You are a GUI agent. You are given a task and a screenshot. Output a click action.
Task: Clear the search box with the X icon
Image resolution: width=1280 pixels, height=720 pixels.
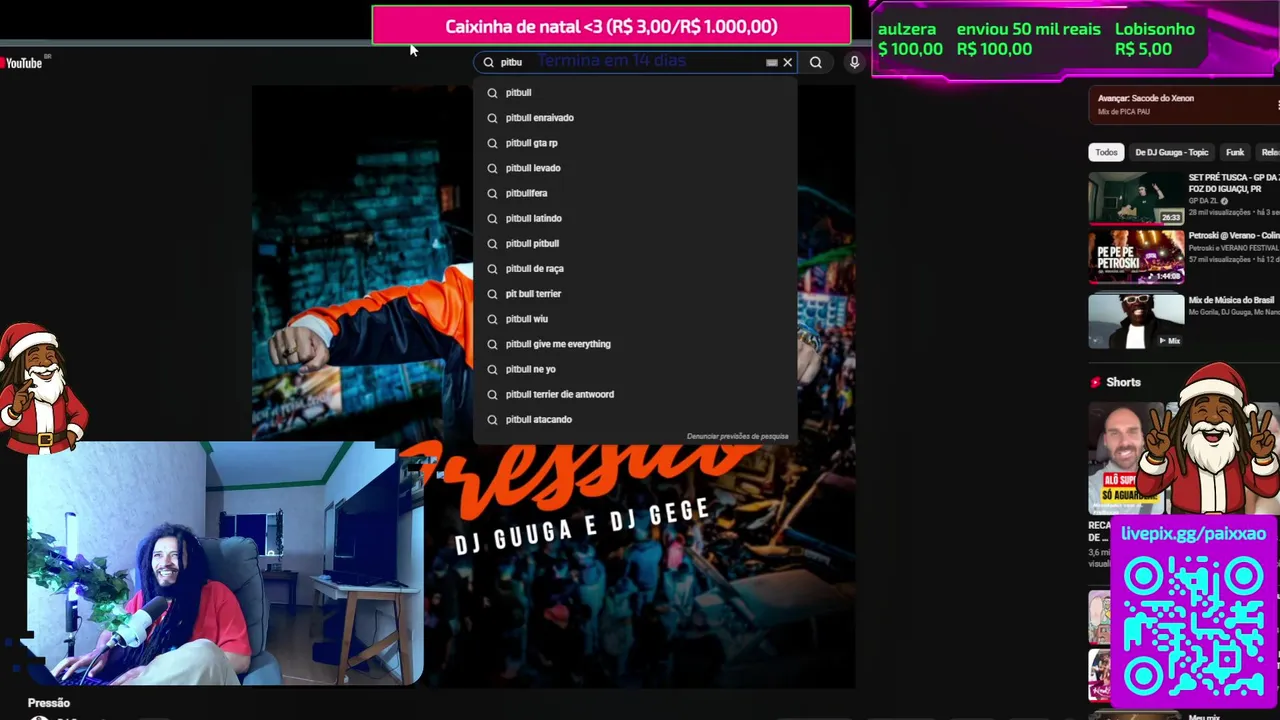[x=788, y=62]
